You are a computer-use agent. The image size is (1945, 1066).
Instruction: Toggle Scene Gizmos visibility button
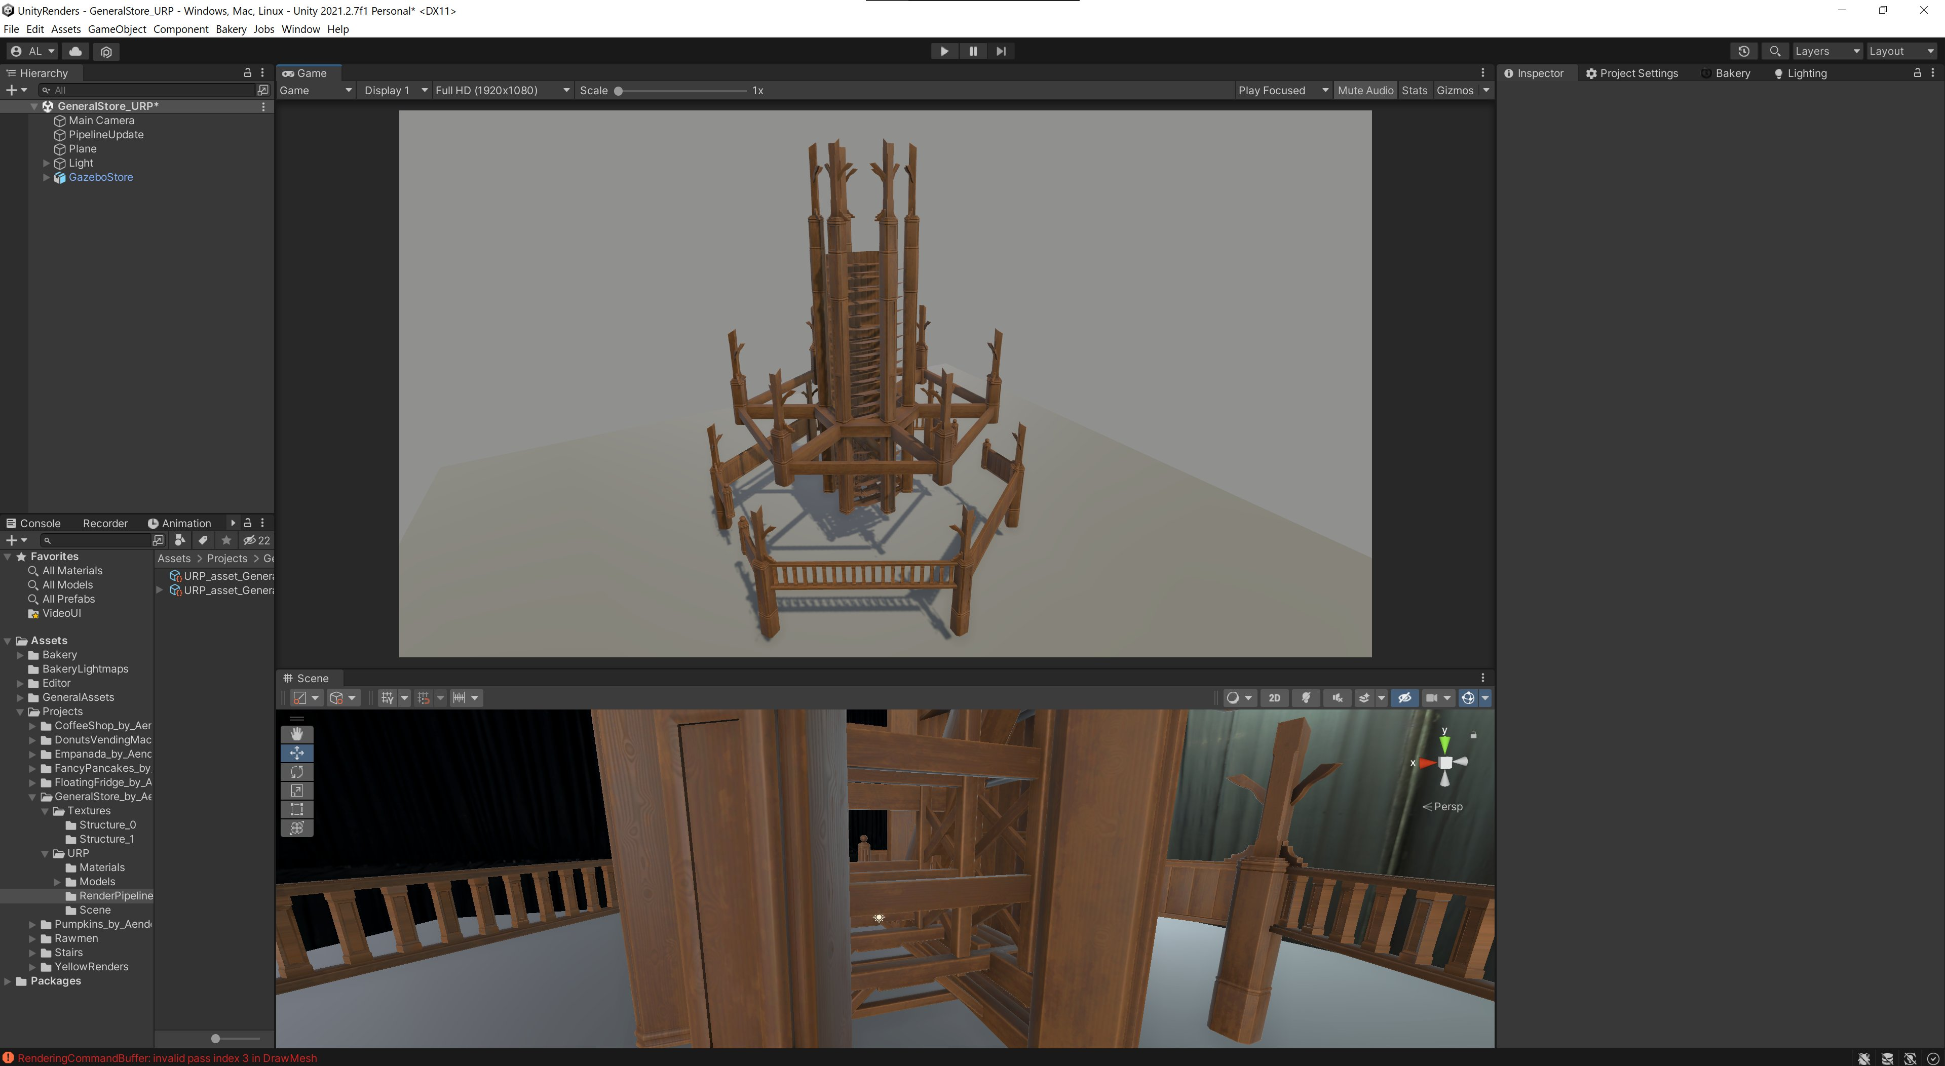[1468, 698]
